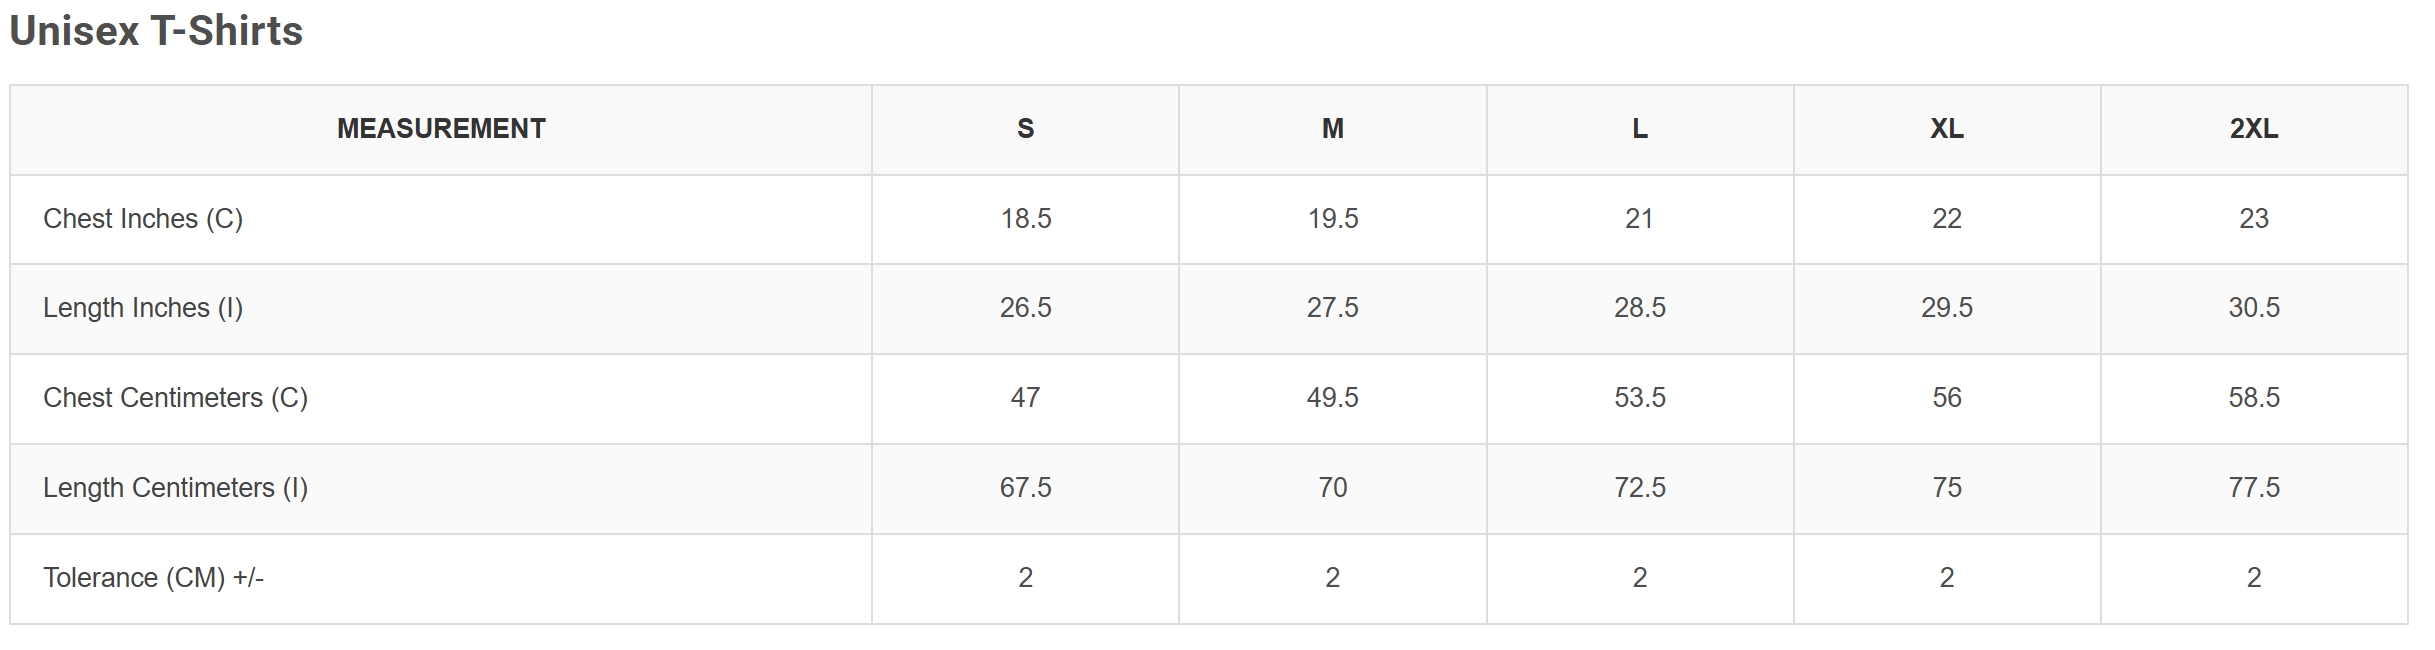
Task: Click the 29.5 length inches cell
Action: [1947, 308]
